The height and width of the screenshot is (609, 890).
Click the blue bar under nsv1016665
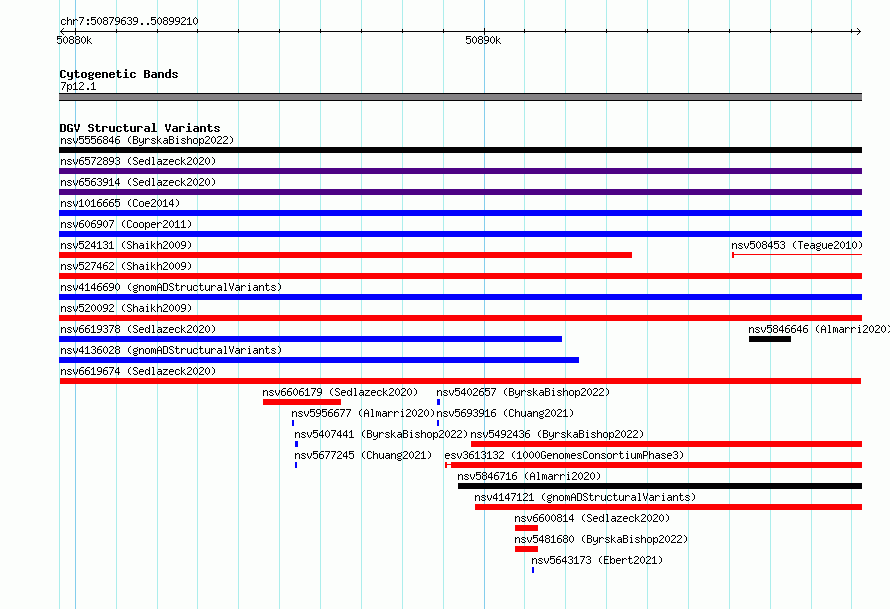coord(460,213)
